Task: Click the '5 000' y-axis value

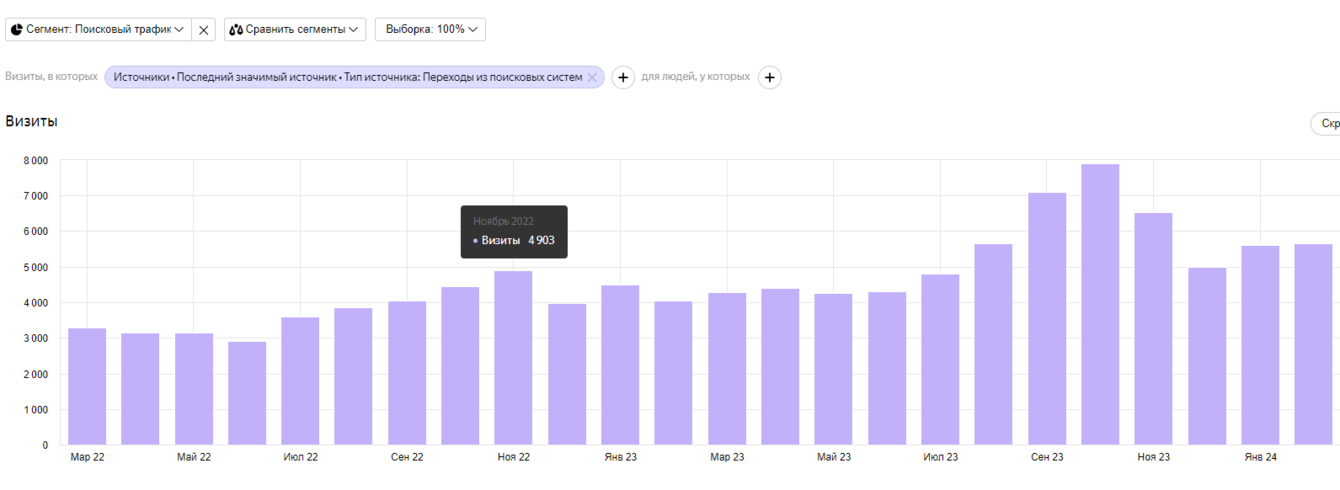Action: click(x=34, y=267)
